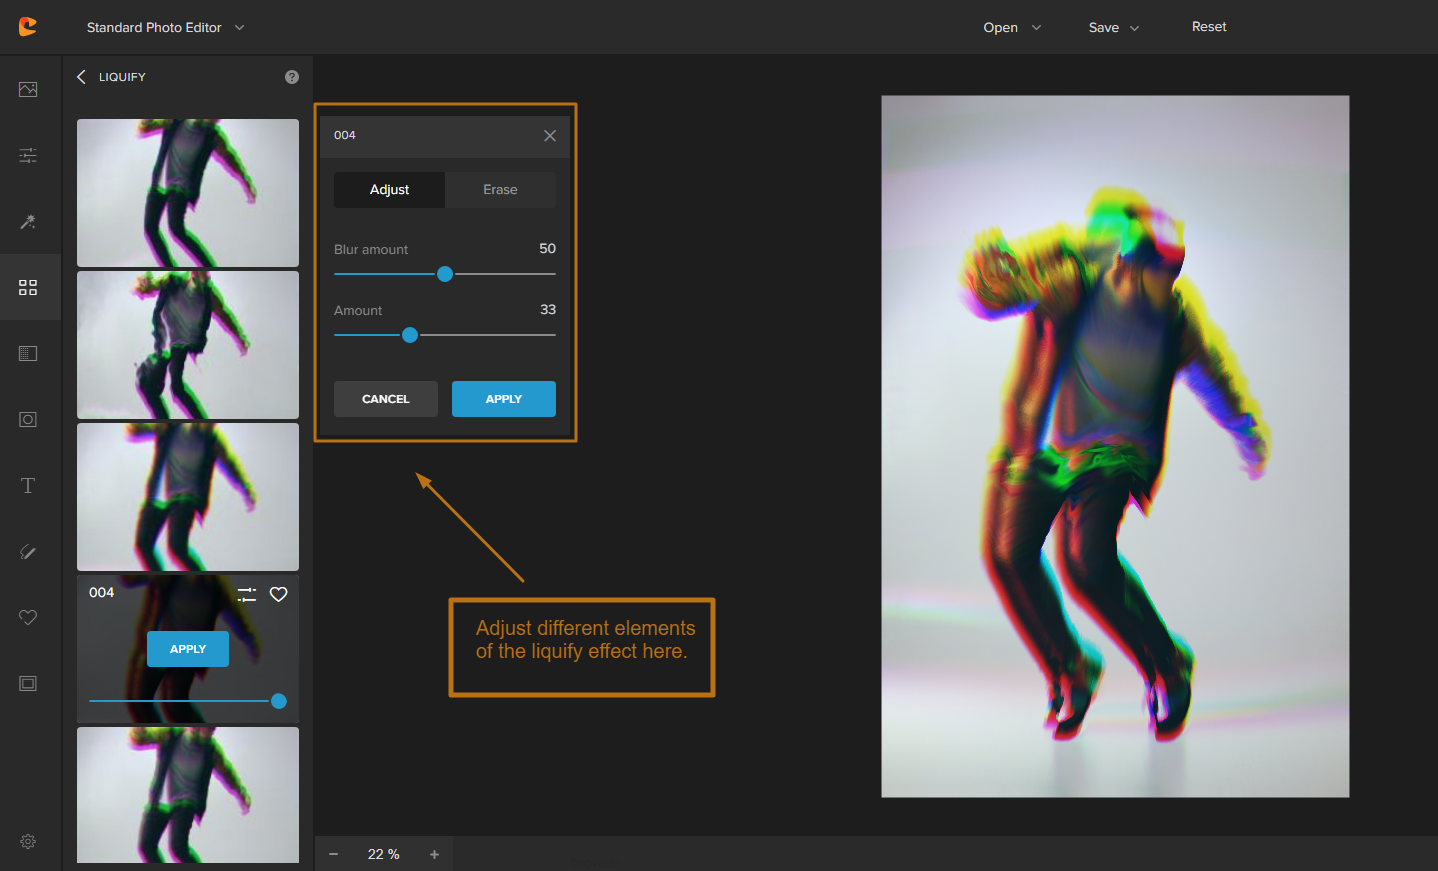Open the Image Manager sidebar icon
The image size is (1438, 871).
coord(28,89)
